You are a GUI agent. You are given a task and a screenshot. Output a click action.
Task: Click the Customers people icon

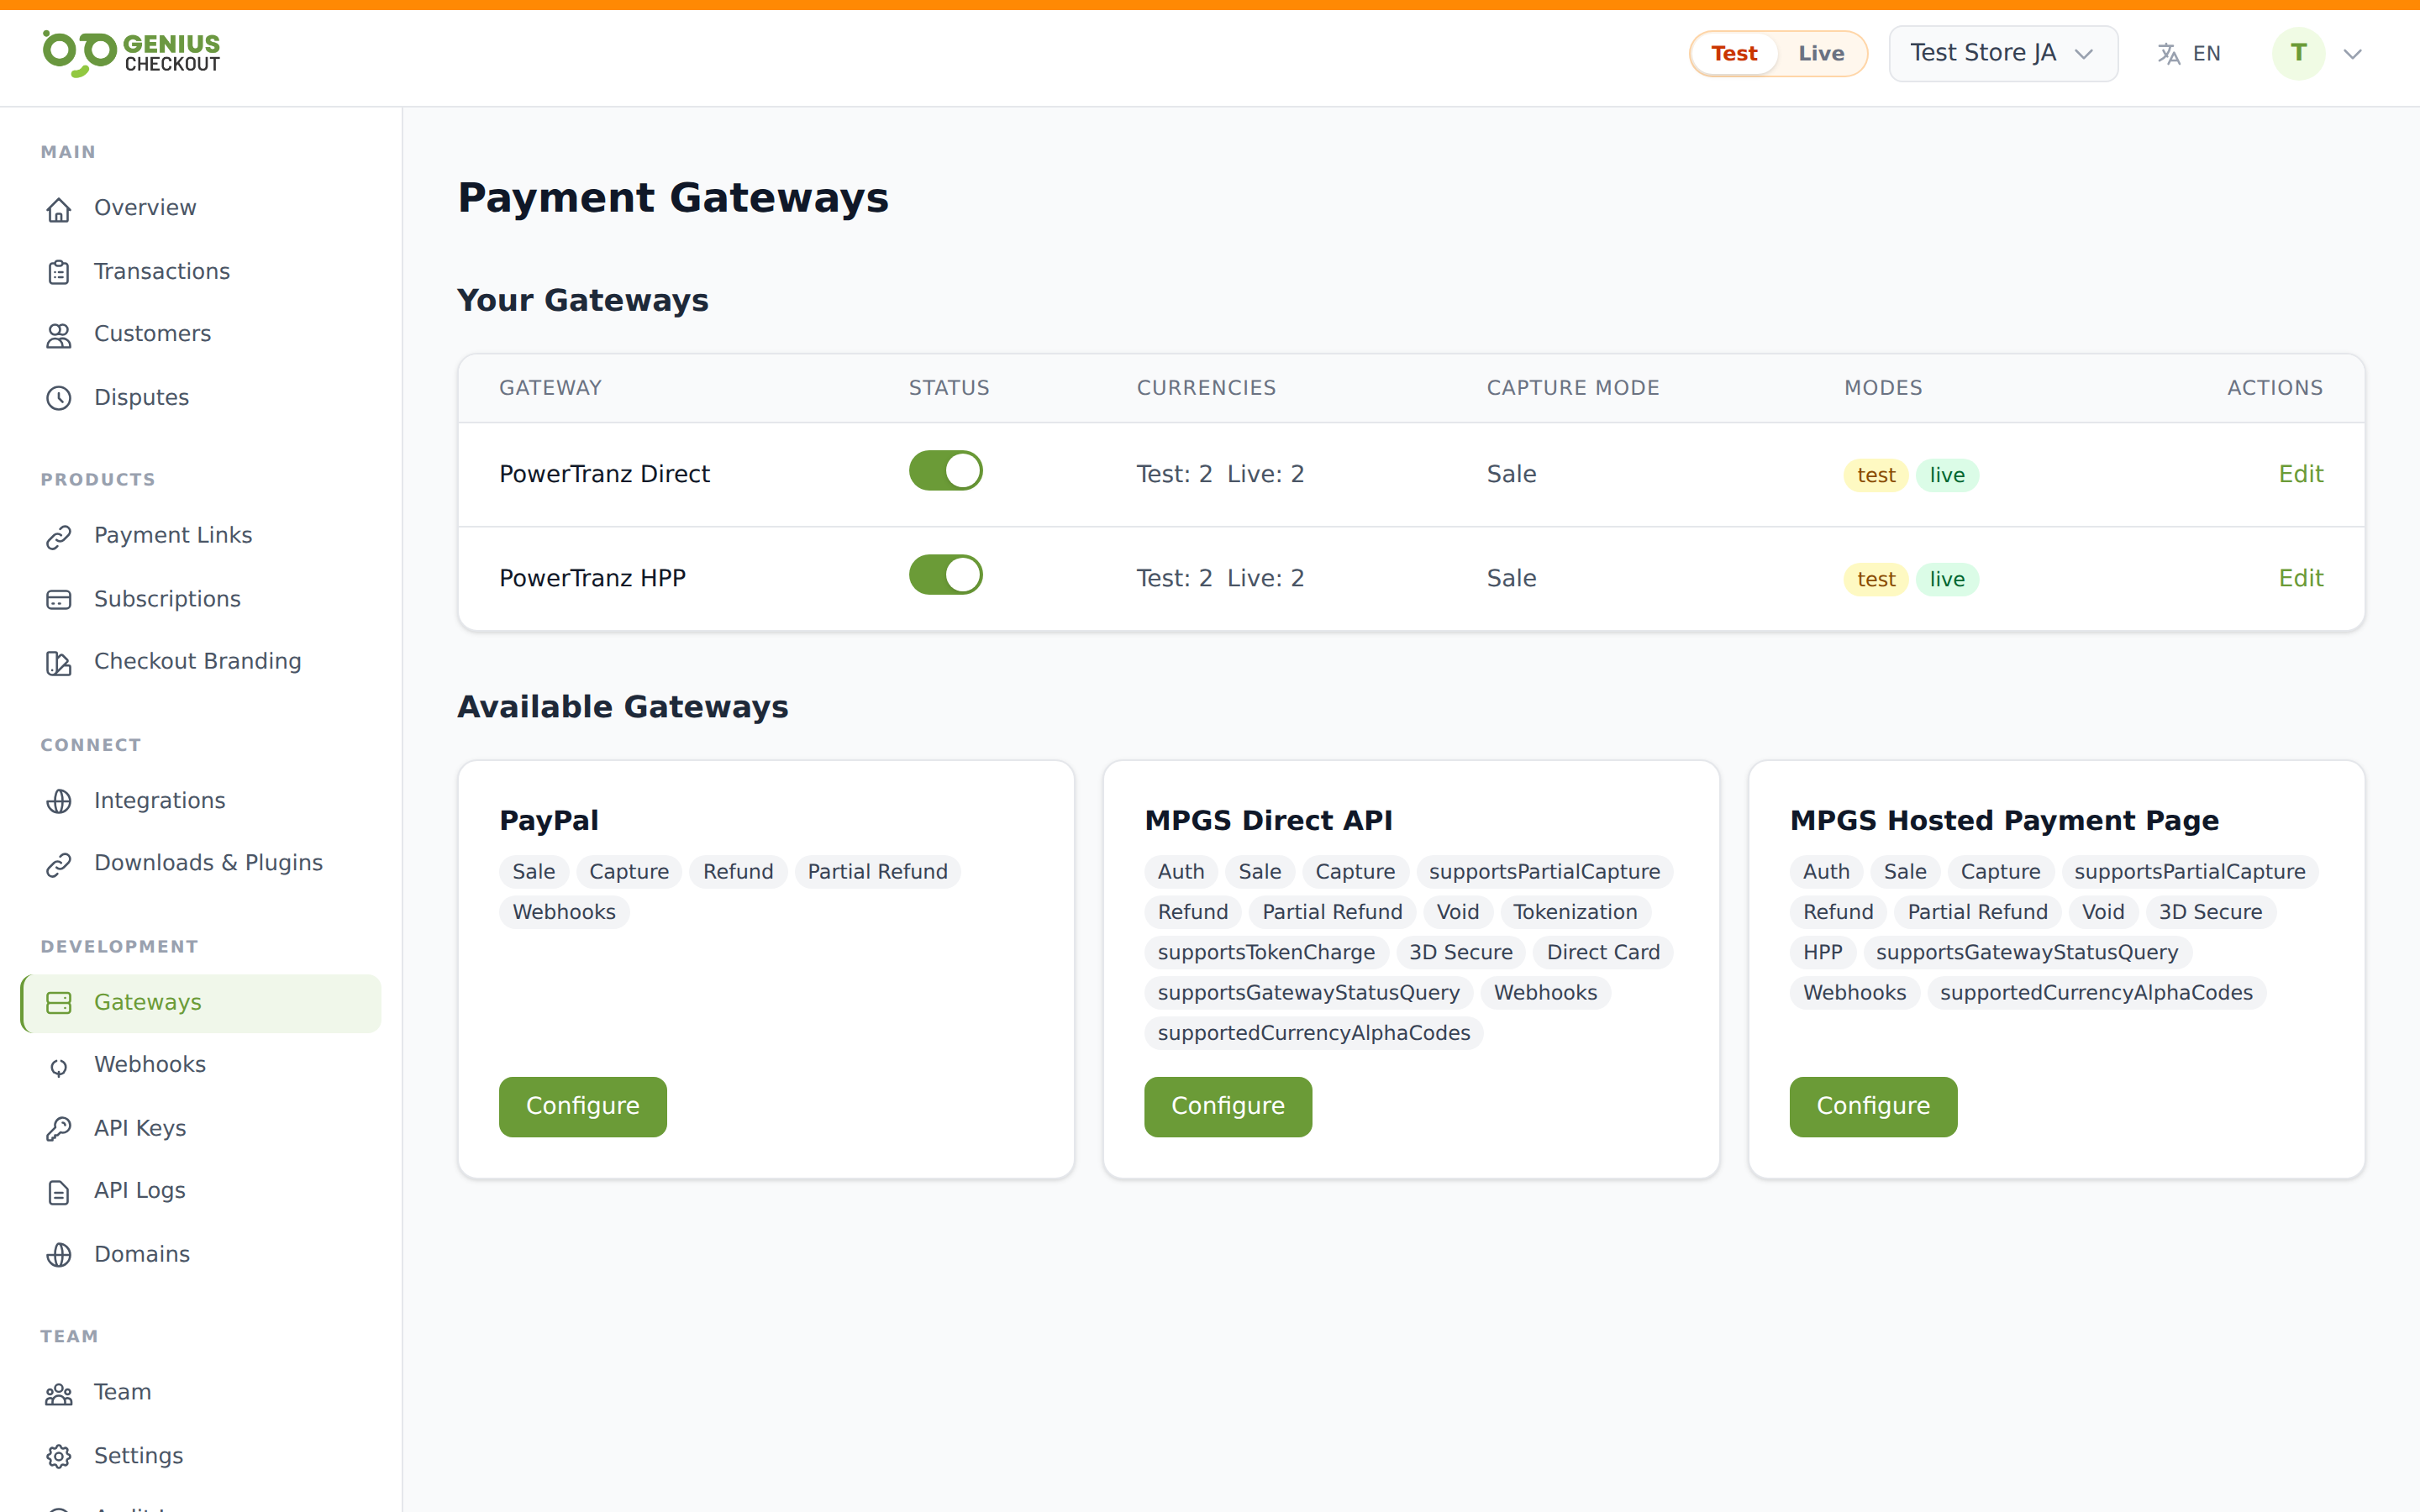(x=59, y=335)
